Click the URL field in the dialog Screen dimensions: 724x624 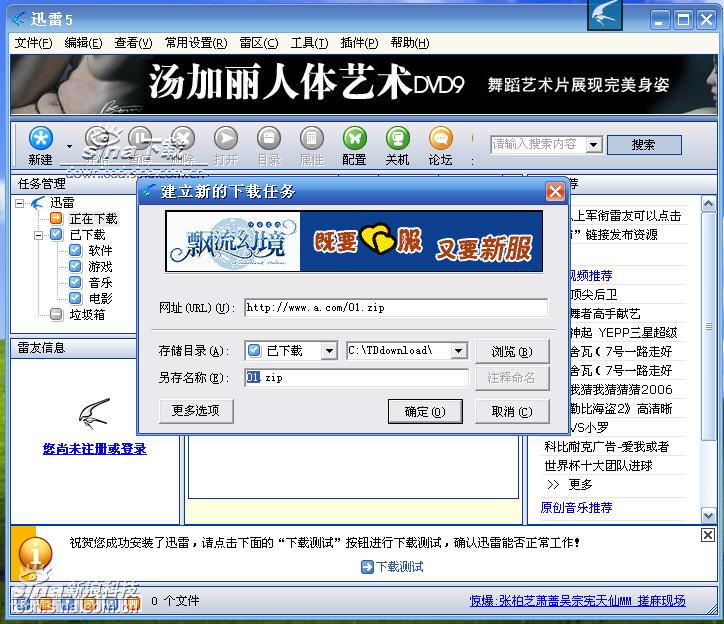[396, 308]
